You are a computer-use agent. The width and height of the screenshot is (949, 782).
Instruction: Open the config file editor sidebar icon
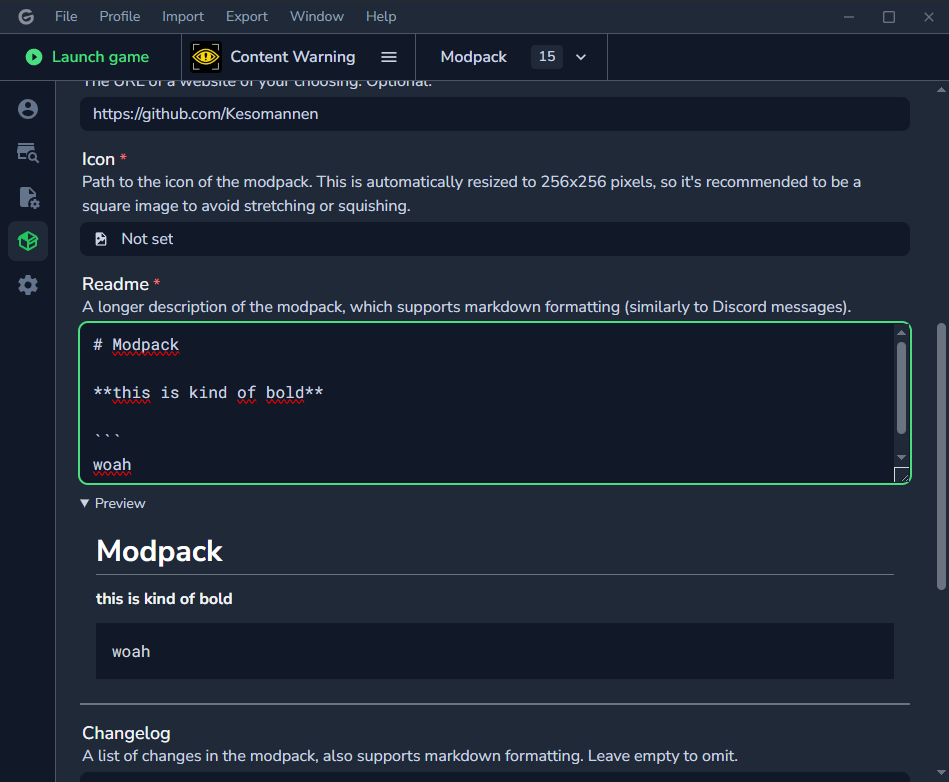coord(27,197)
